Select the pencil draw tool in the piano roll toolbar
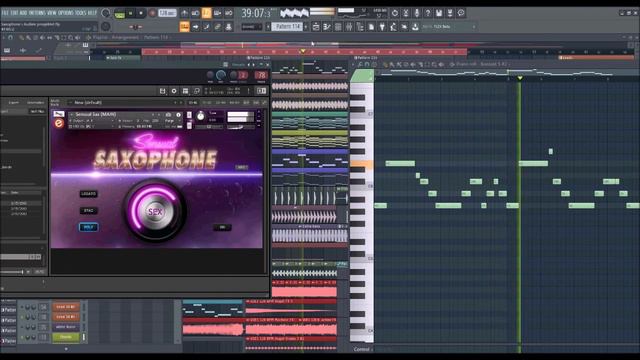The height and width of the screenshot is (360, 640). pyautogui.click(x=385, y=64)
